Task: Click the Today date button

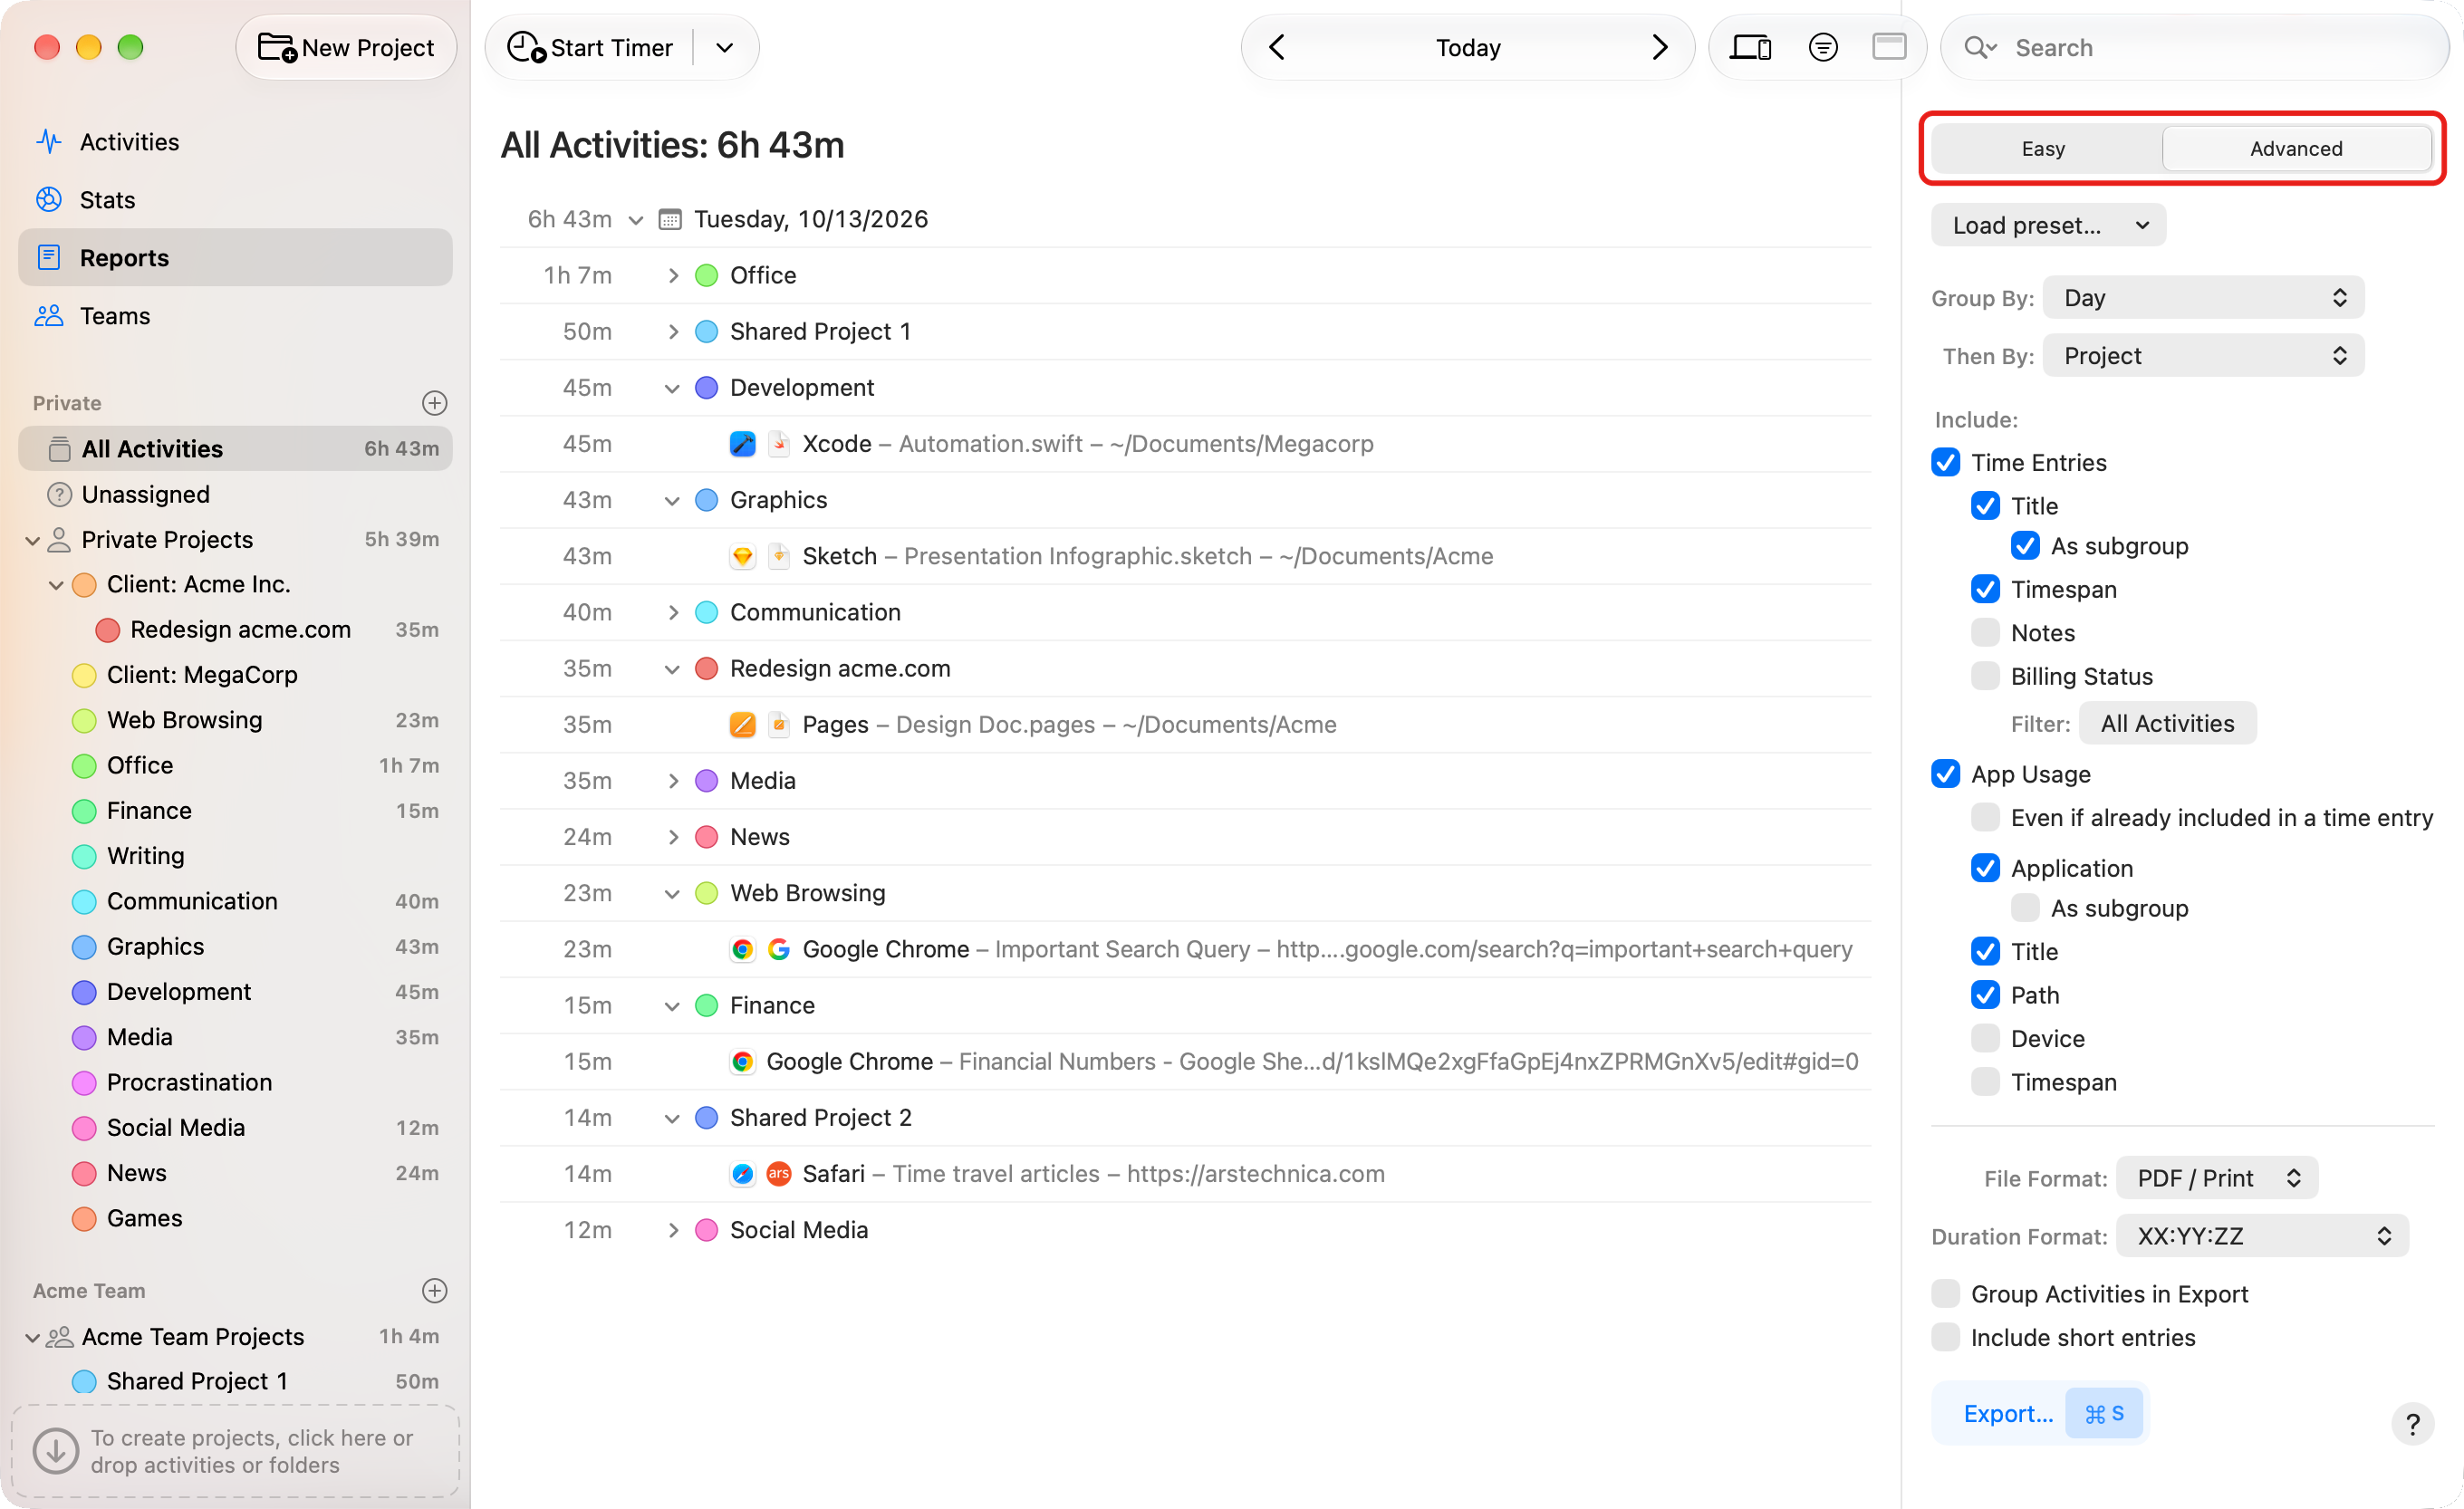Action: point(1468,47)
